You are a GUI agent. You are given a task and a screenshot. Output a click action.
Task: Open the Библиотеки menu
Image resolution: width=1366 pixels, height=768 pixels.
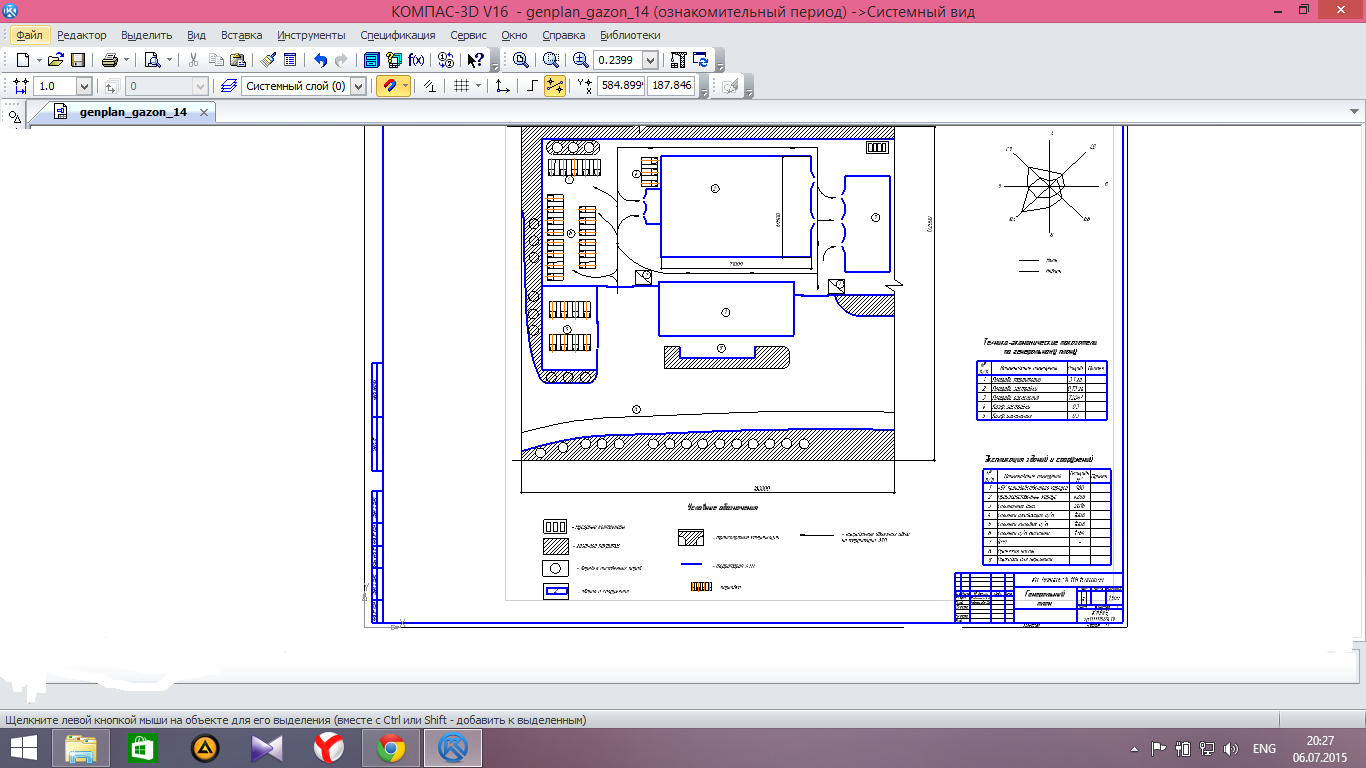coord(630,35)
